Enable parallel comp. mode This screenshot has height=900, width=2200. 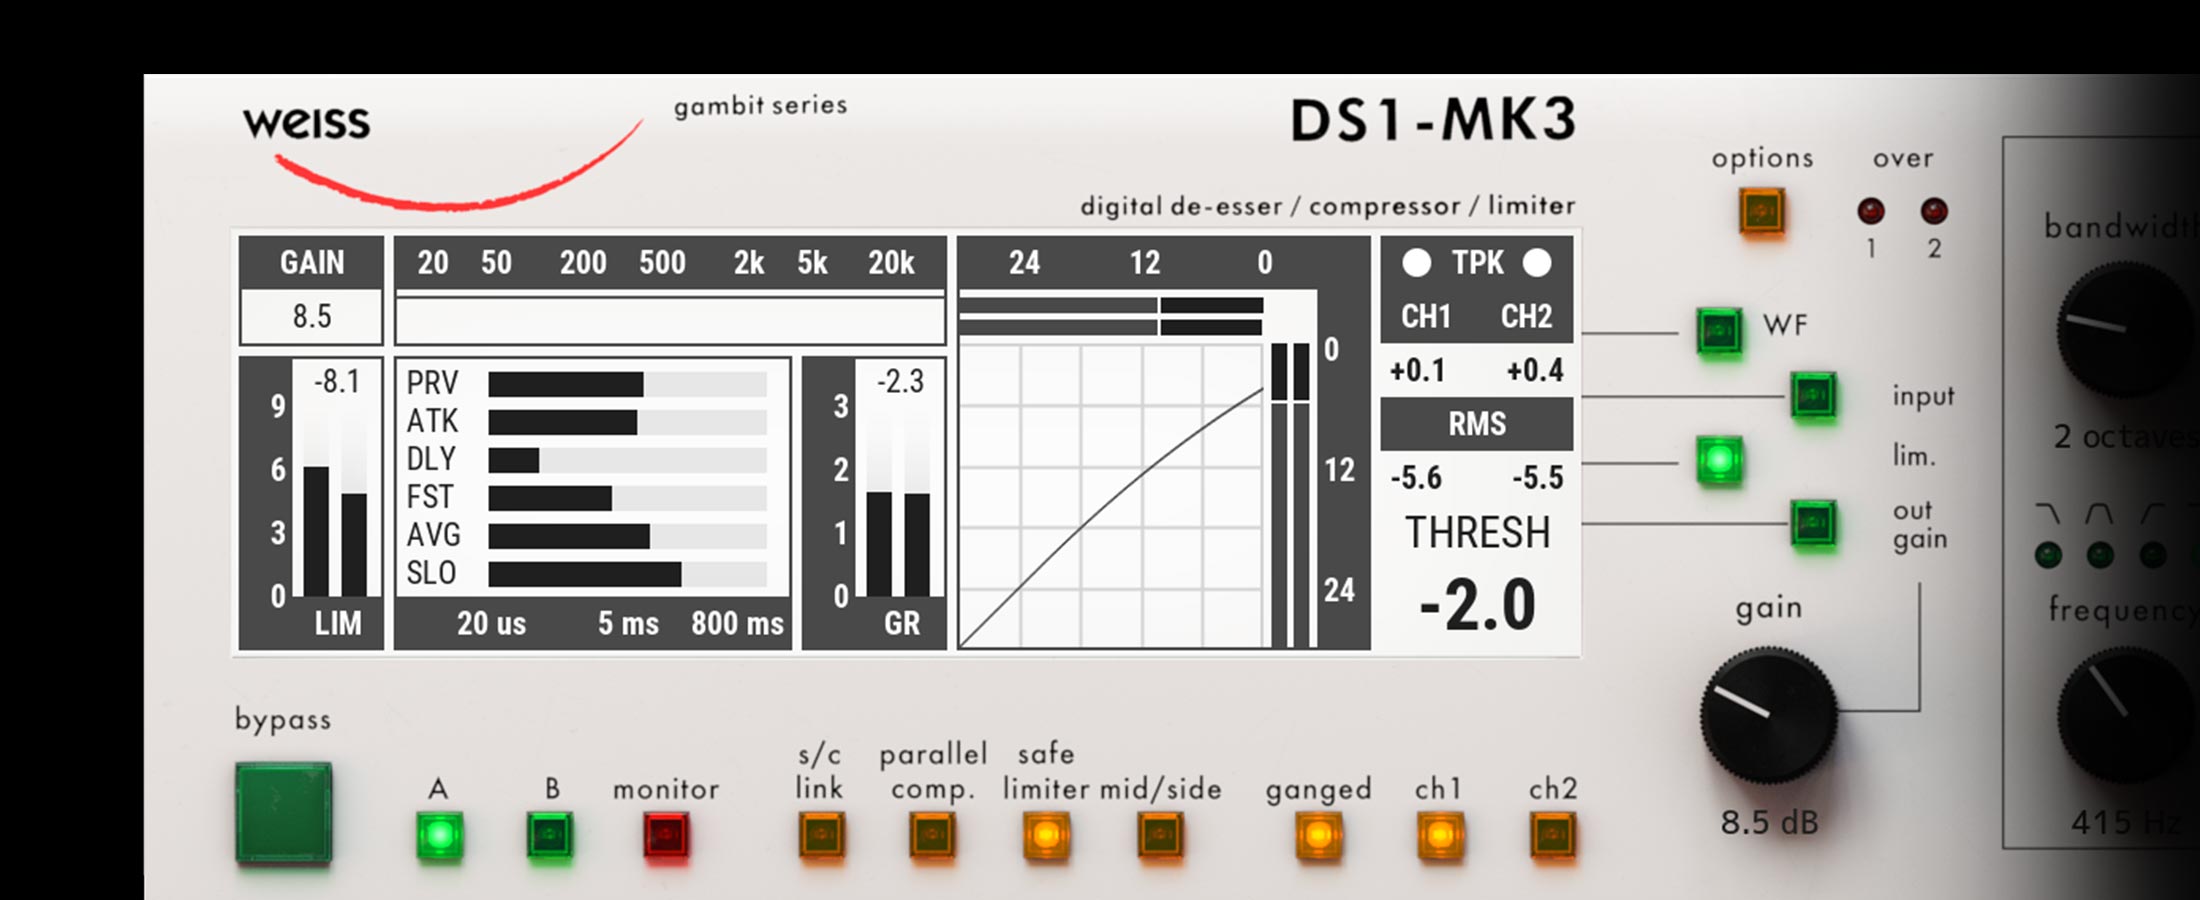932,836
